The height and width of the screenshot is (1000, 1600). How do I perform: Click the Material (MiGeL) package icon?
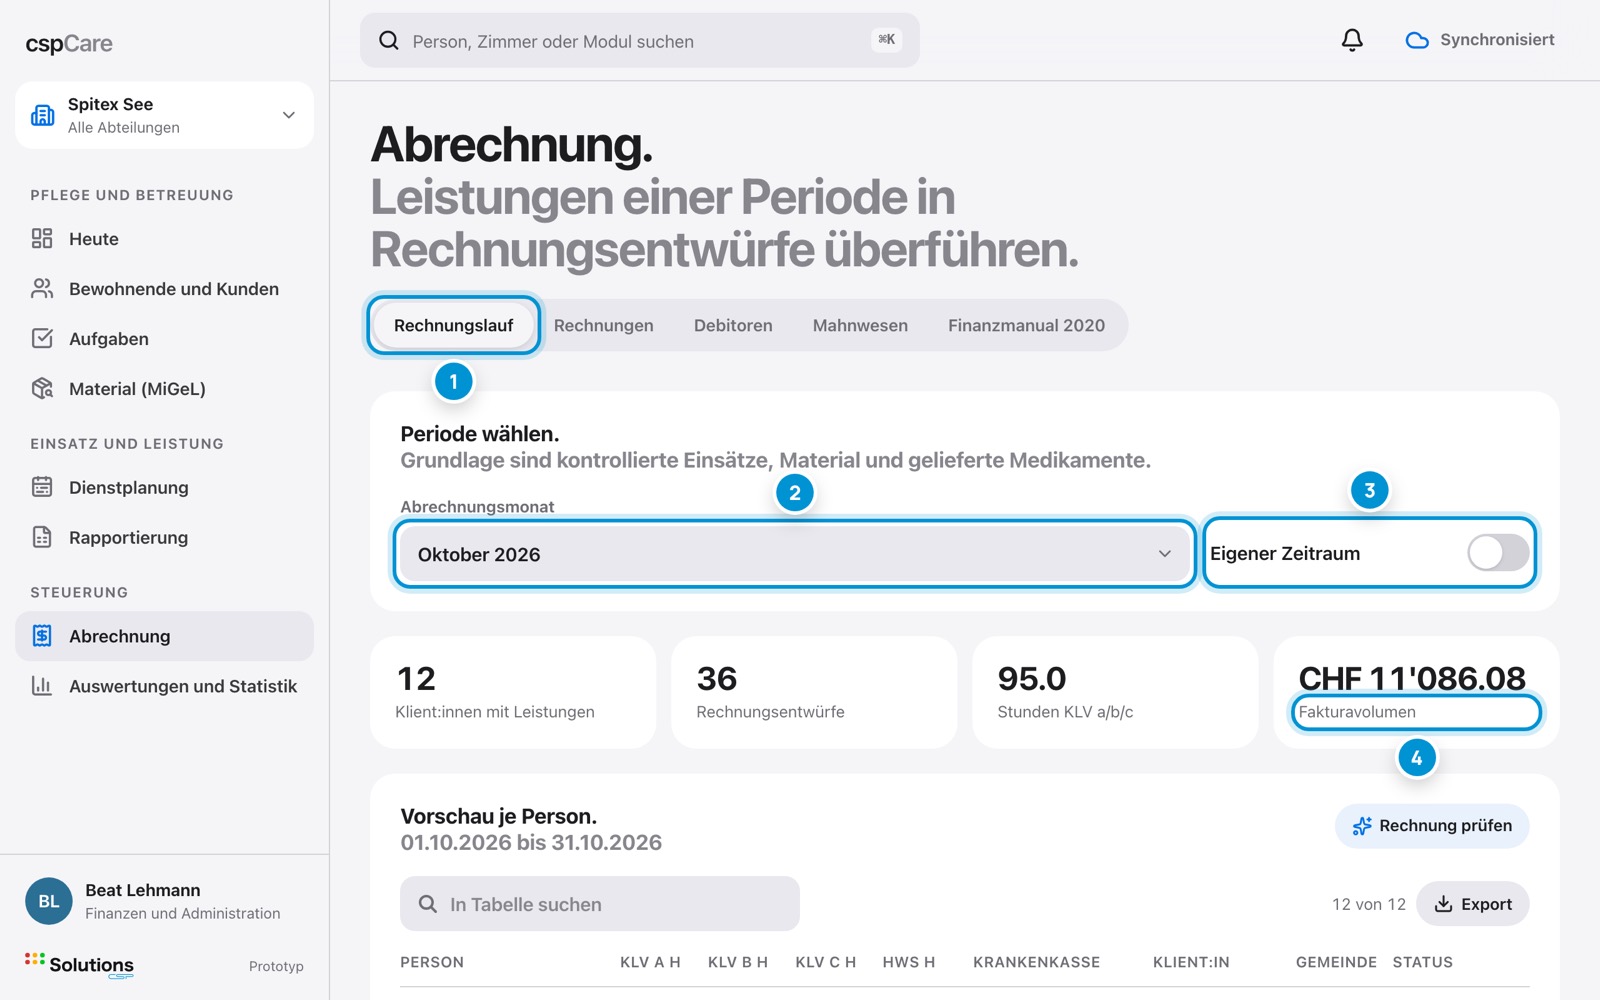[42, 388]
